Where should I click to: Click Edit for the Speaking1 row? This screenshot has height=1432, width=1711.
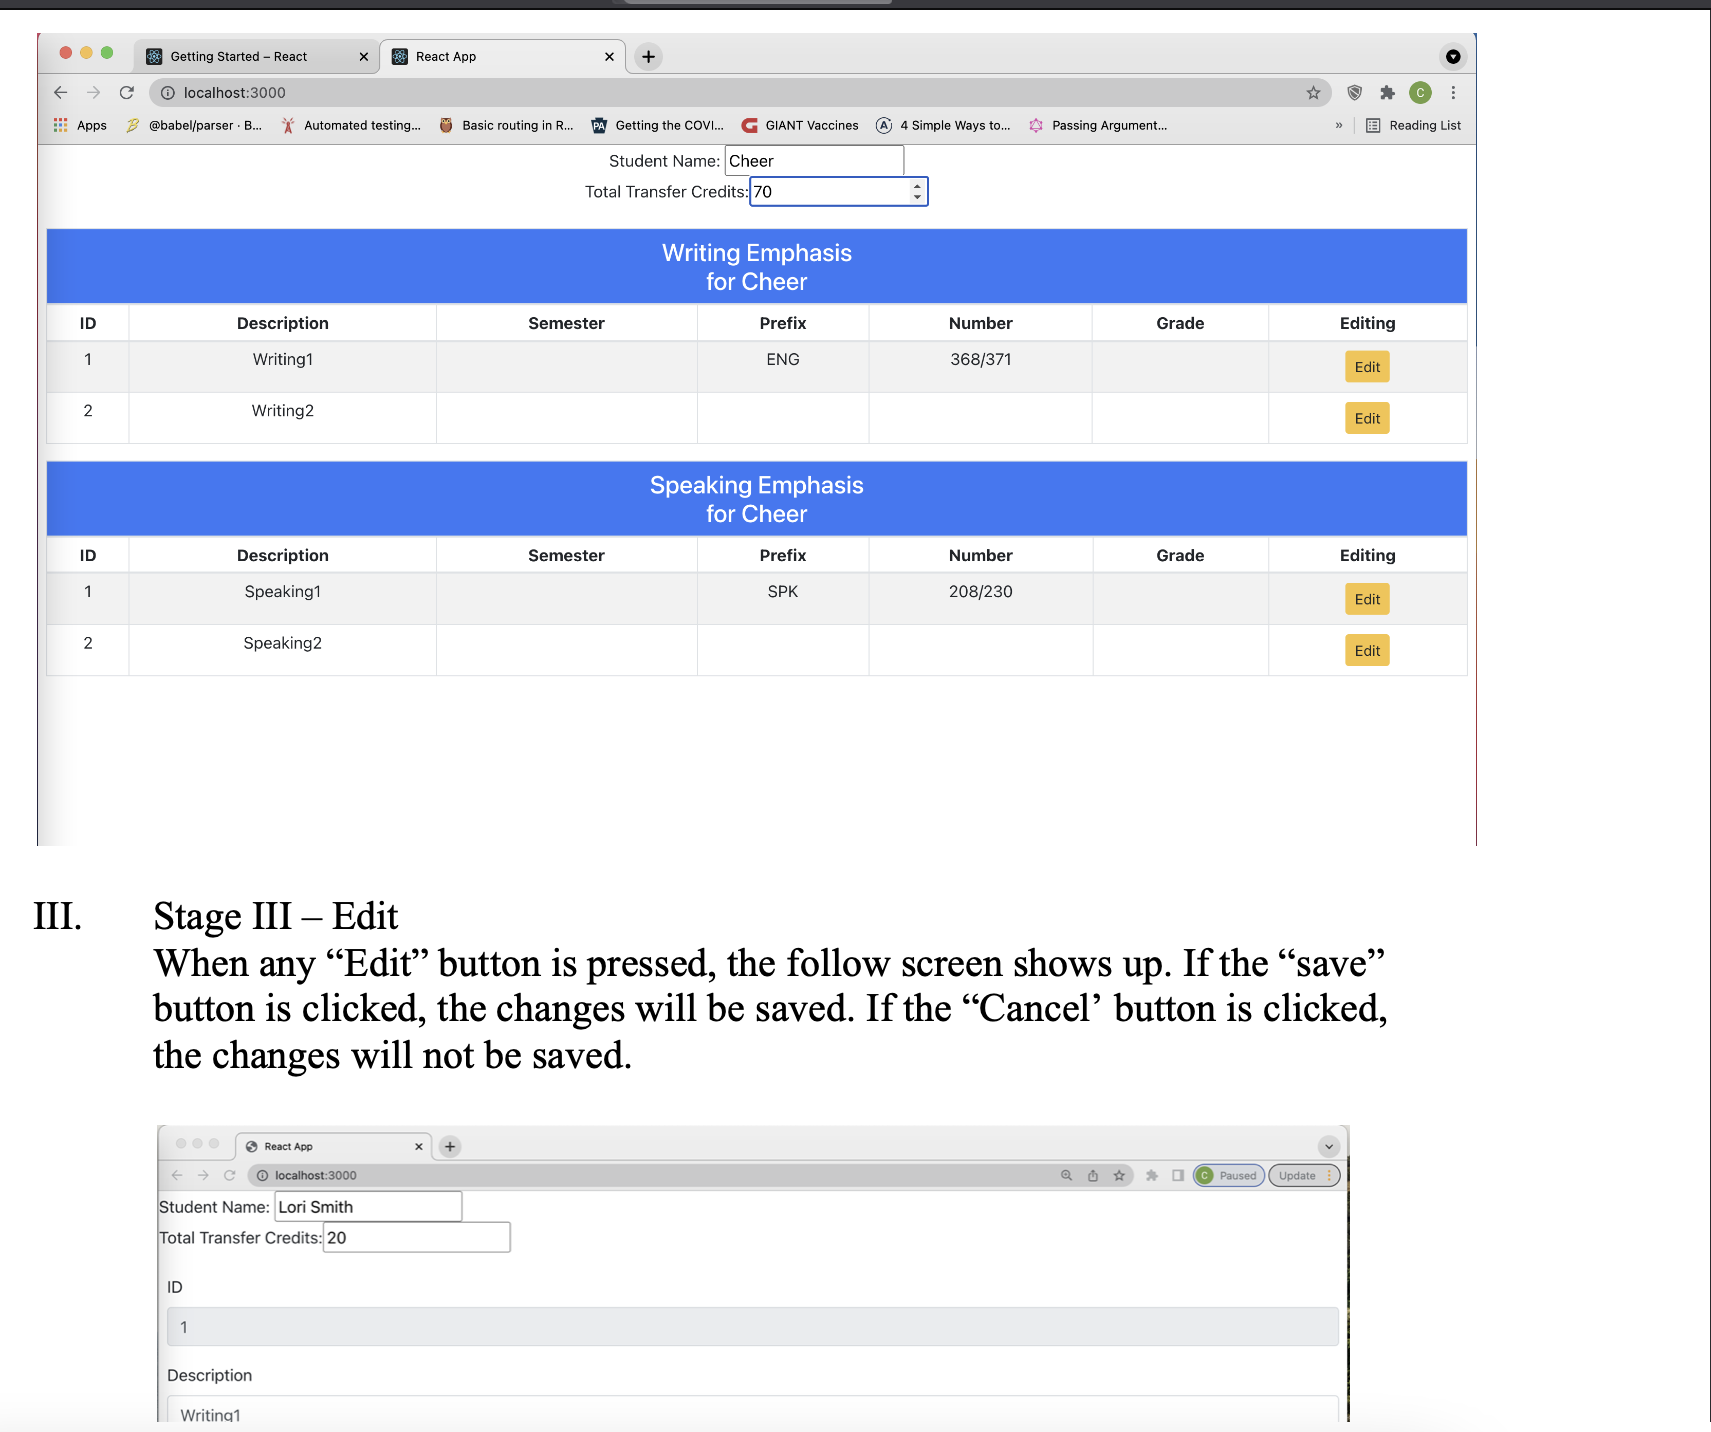(1367, 599)
